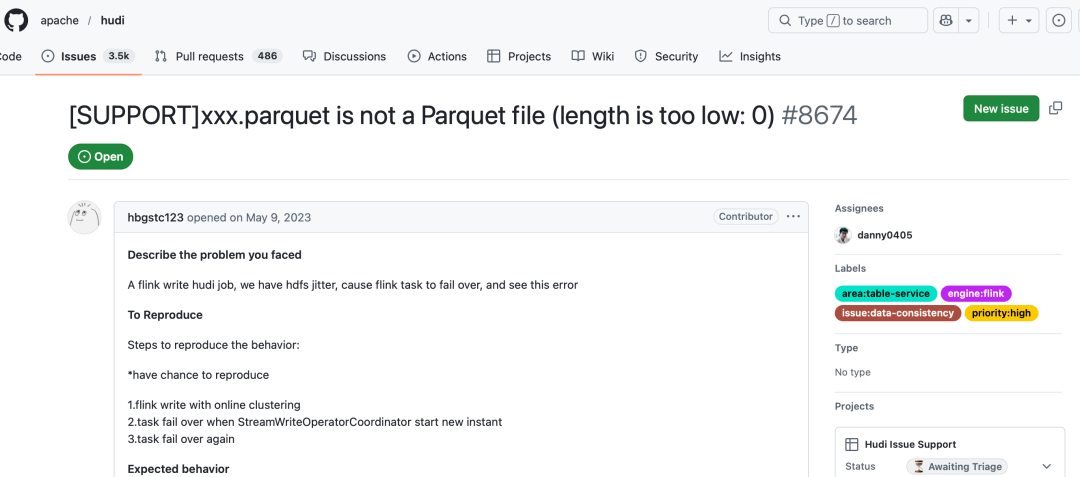This screenshot has height=477, width=1080.
Task: Open the Copilot icon button
Action: coord(945,21)
